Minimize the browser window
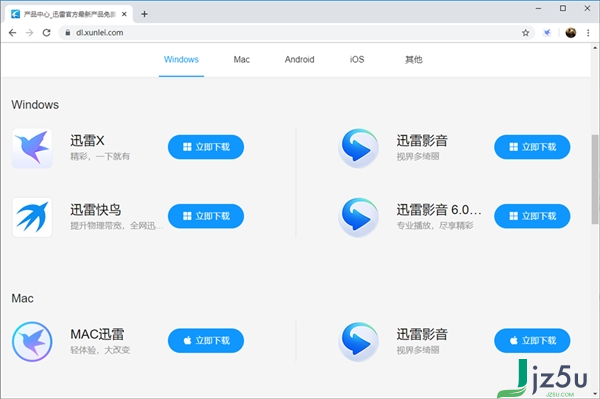This screenshot has height=399, width=600. pos(538,8)
